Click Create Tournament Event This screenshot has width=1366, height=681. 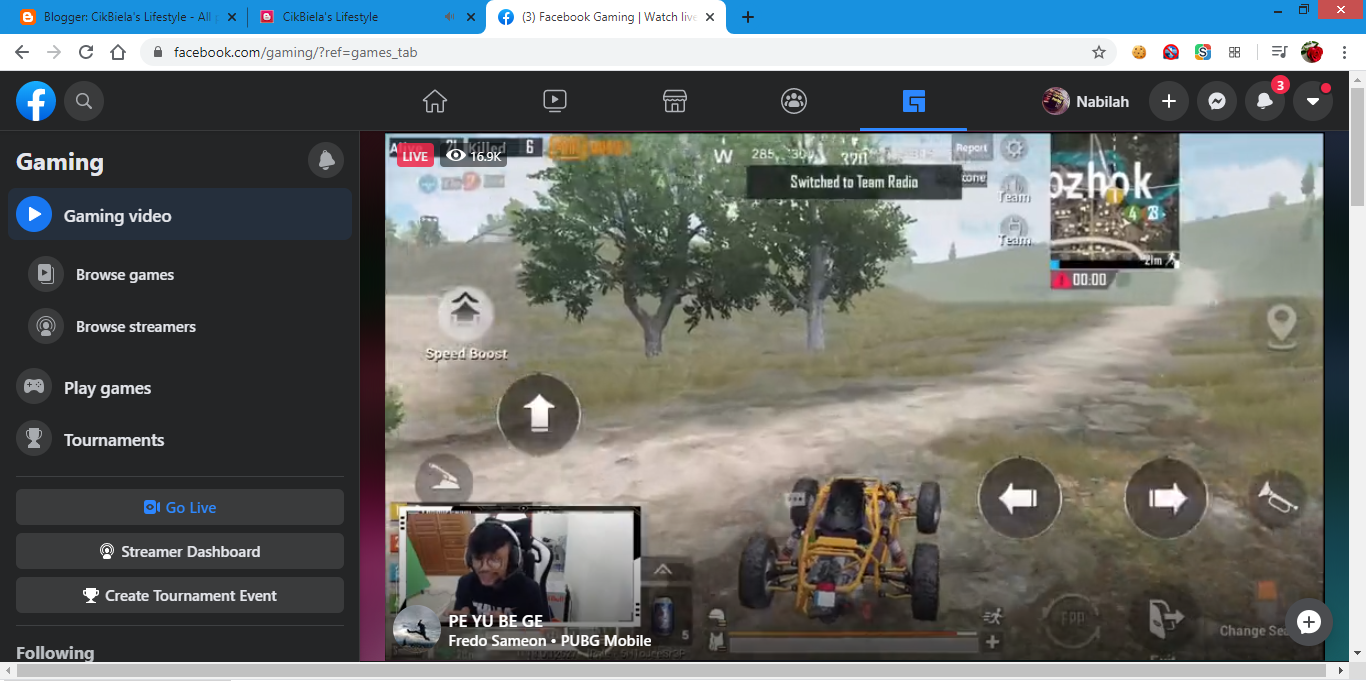coord(180,595)
